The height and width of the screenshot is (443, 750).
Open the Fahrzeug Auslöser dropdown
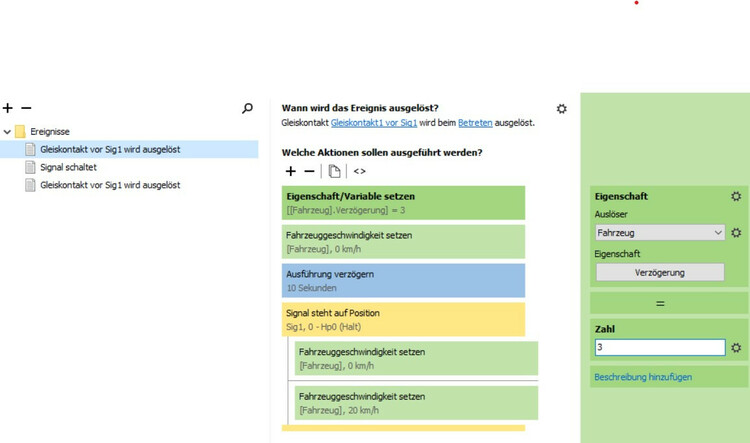[x=659, y=233]
